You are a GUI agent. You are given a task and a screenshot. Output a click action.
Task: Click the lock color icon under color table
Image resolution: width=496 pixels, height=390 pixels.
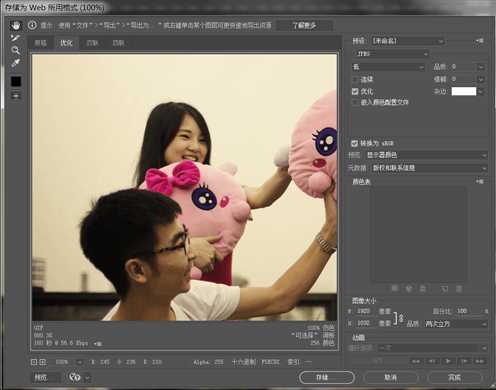pos(423,288)
